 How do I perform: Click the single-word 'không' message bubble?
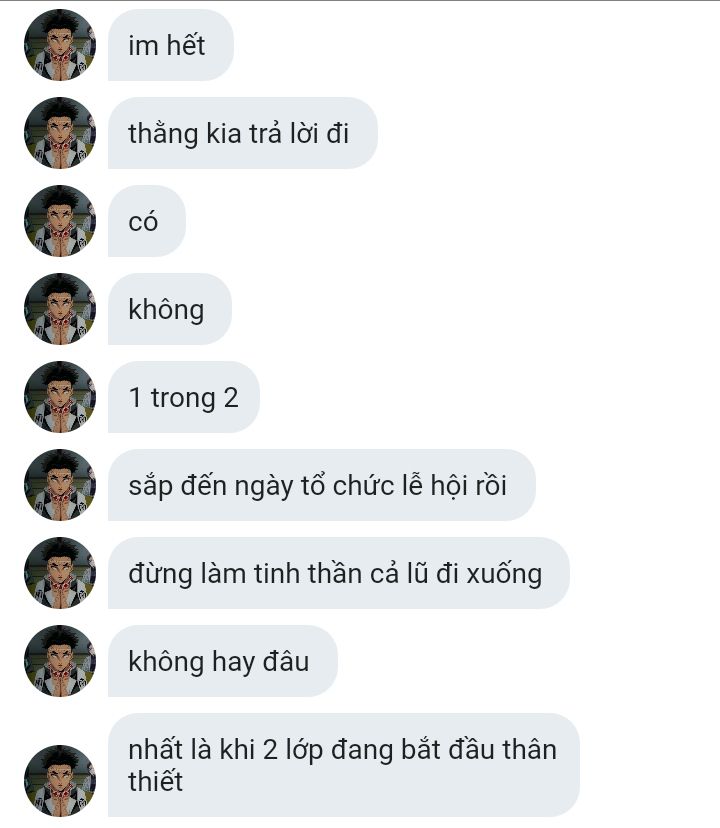click(x=170, y=309)
